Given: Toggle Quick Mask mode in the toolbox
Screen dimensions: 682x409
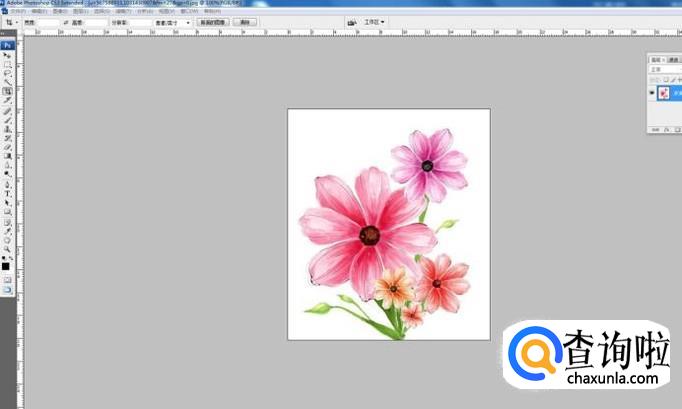Looking at the screenshot, I should [x=7, y=280].
